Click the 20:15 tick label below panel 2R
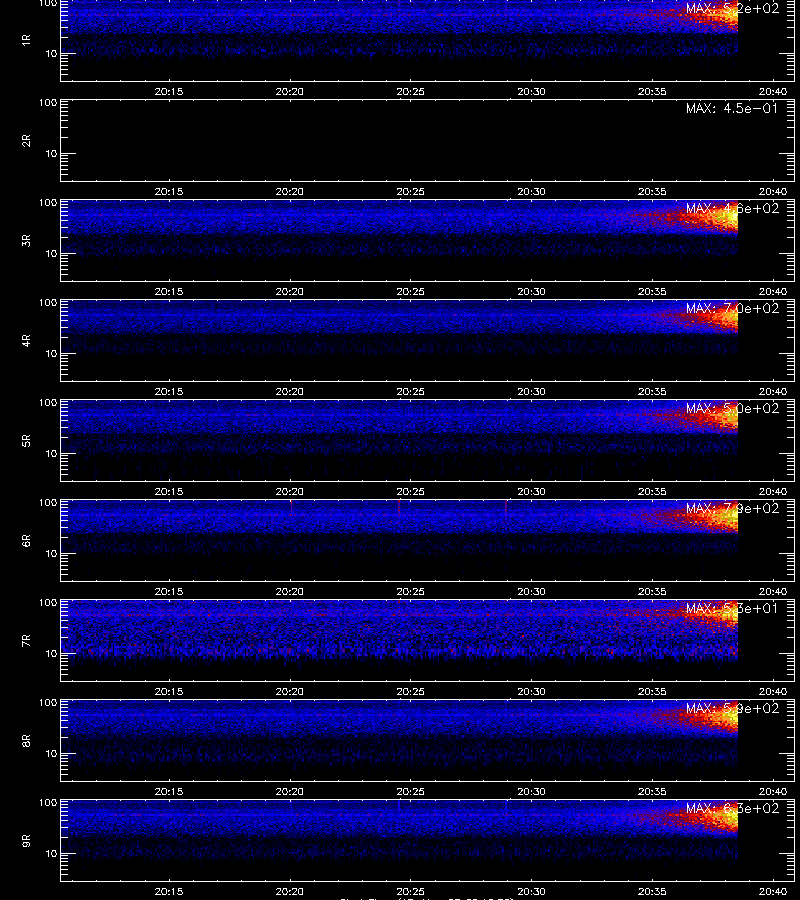This screenshot has width=800, height=900. [x=169, y=191]
